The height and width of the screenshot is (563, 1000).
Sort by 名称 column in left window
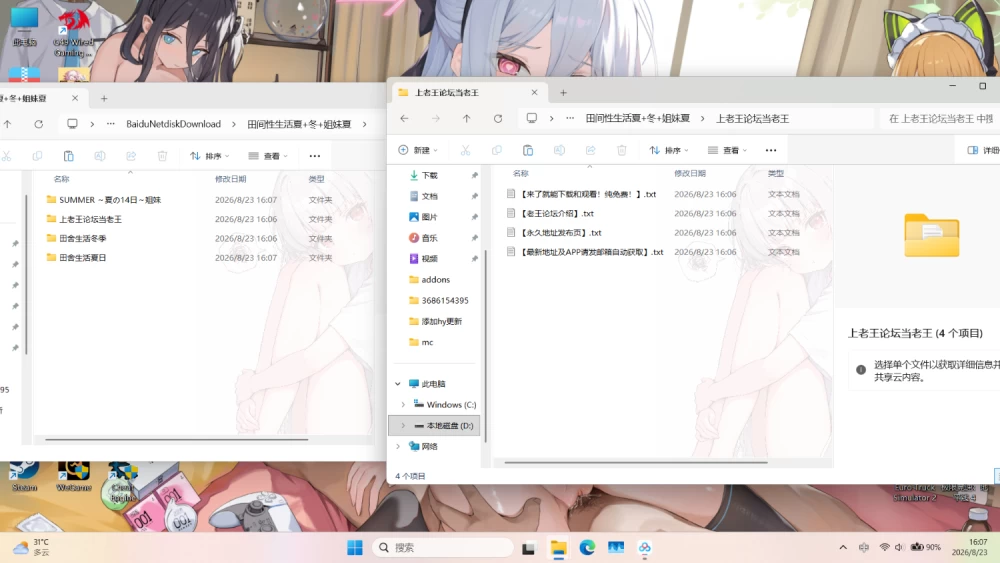62,179
